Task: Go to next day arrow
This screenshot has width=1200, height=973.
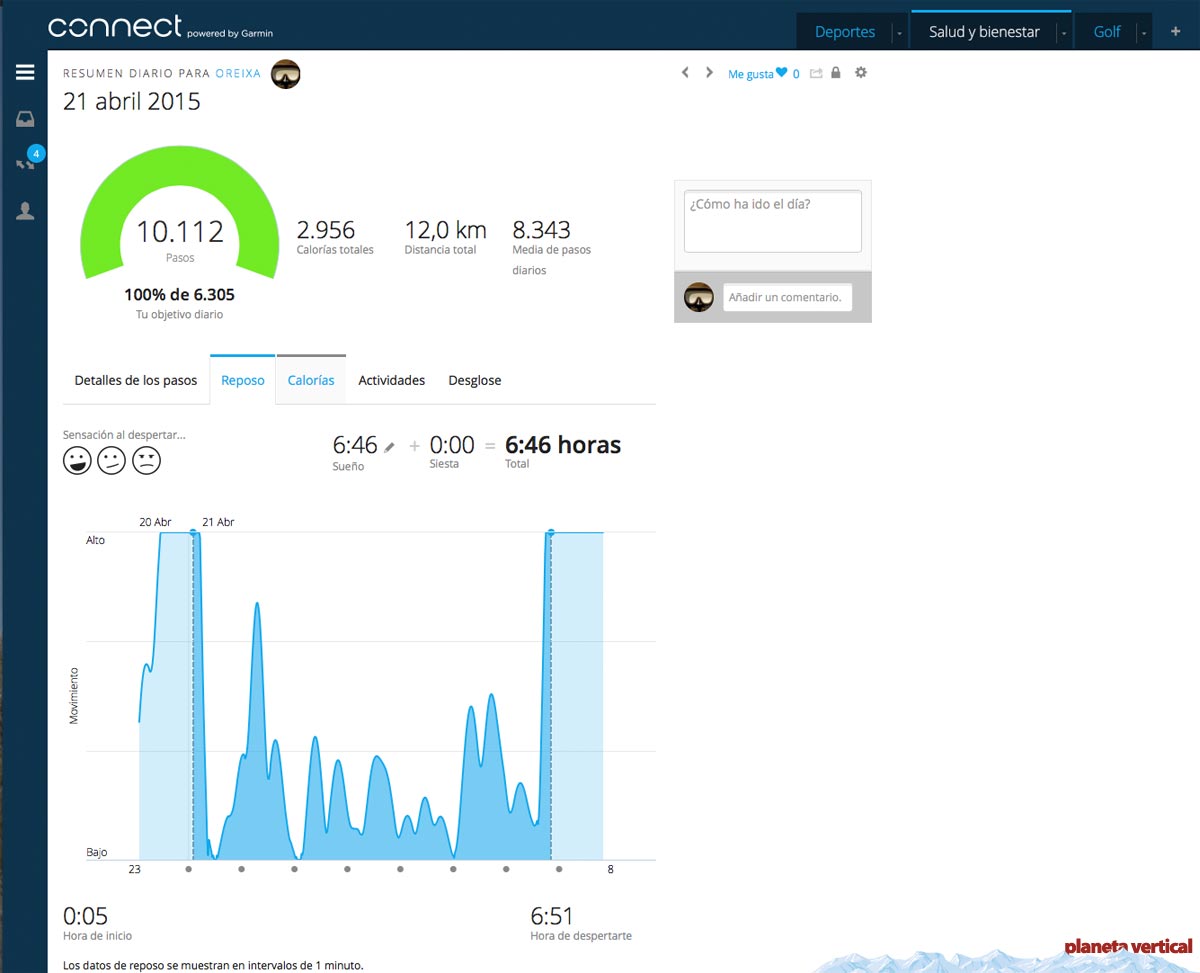Action: (709, 73)
